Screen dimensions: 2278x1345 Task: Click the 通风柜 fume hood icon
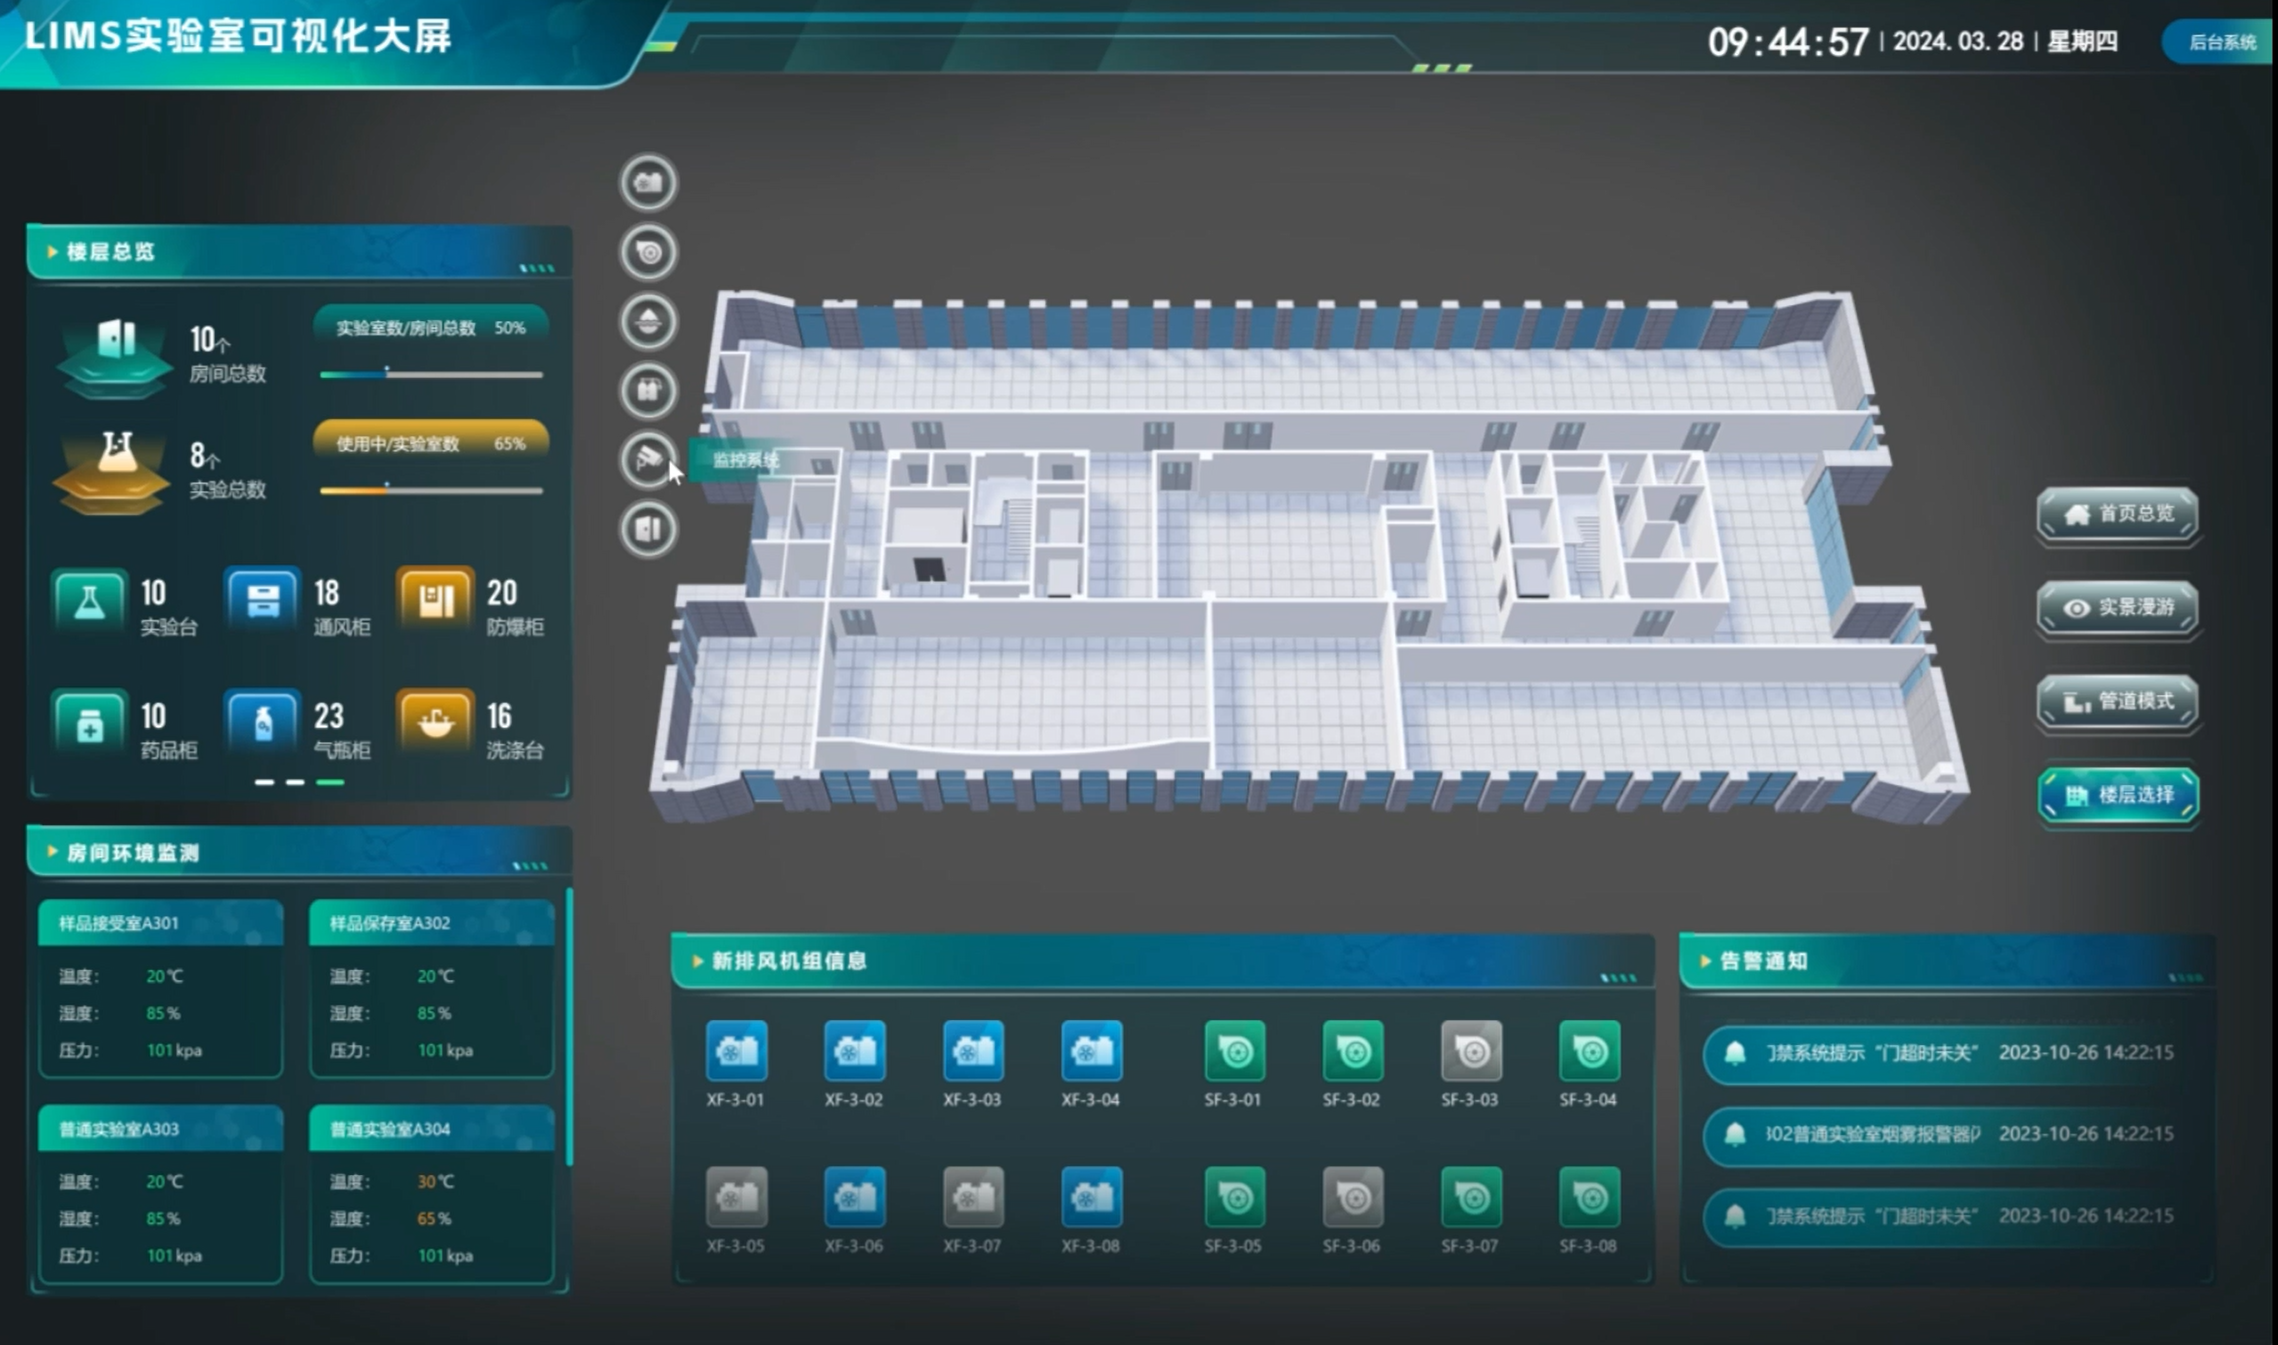[x=262, y=600]
